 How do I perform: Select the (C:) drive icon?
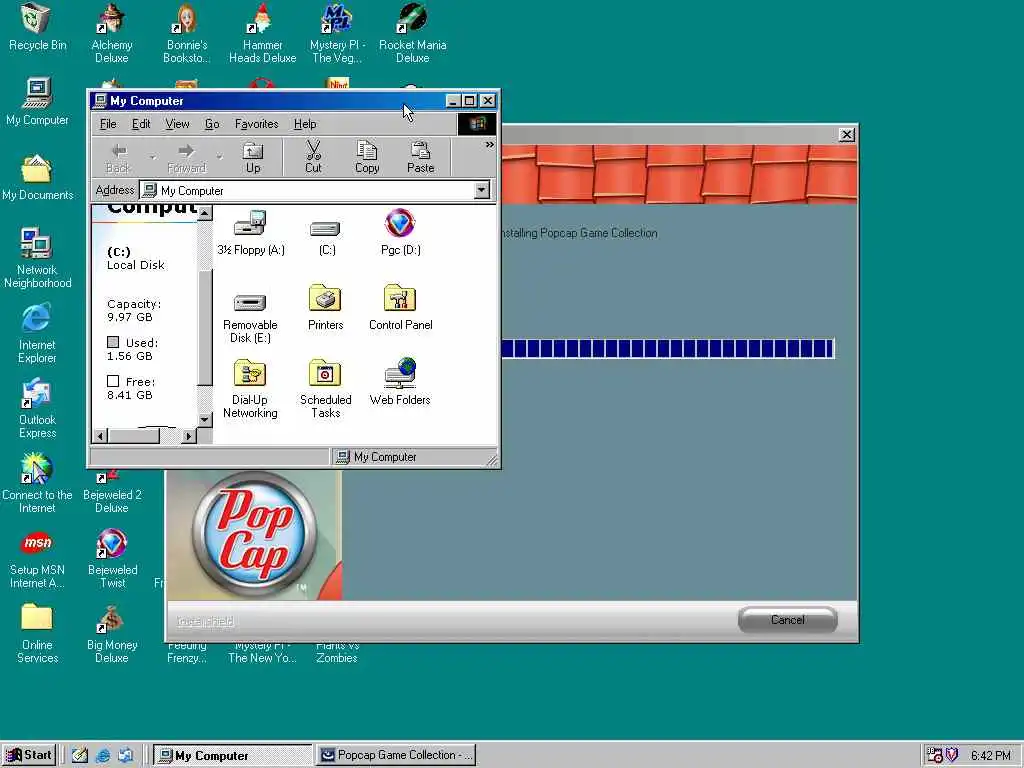point(326,236)
